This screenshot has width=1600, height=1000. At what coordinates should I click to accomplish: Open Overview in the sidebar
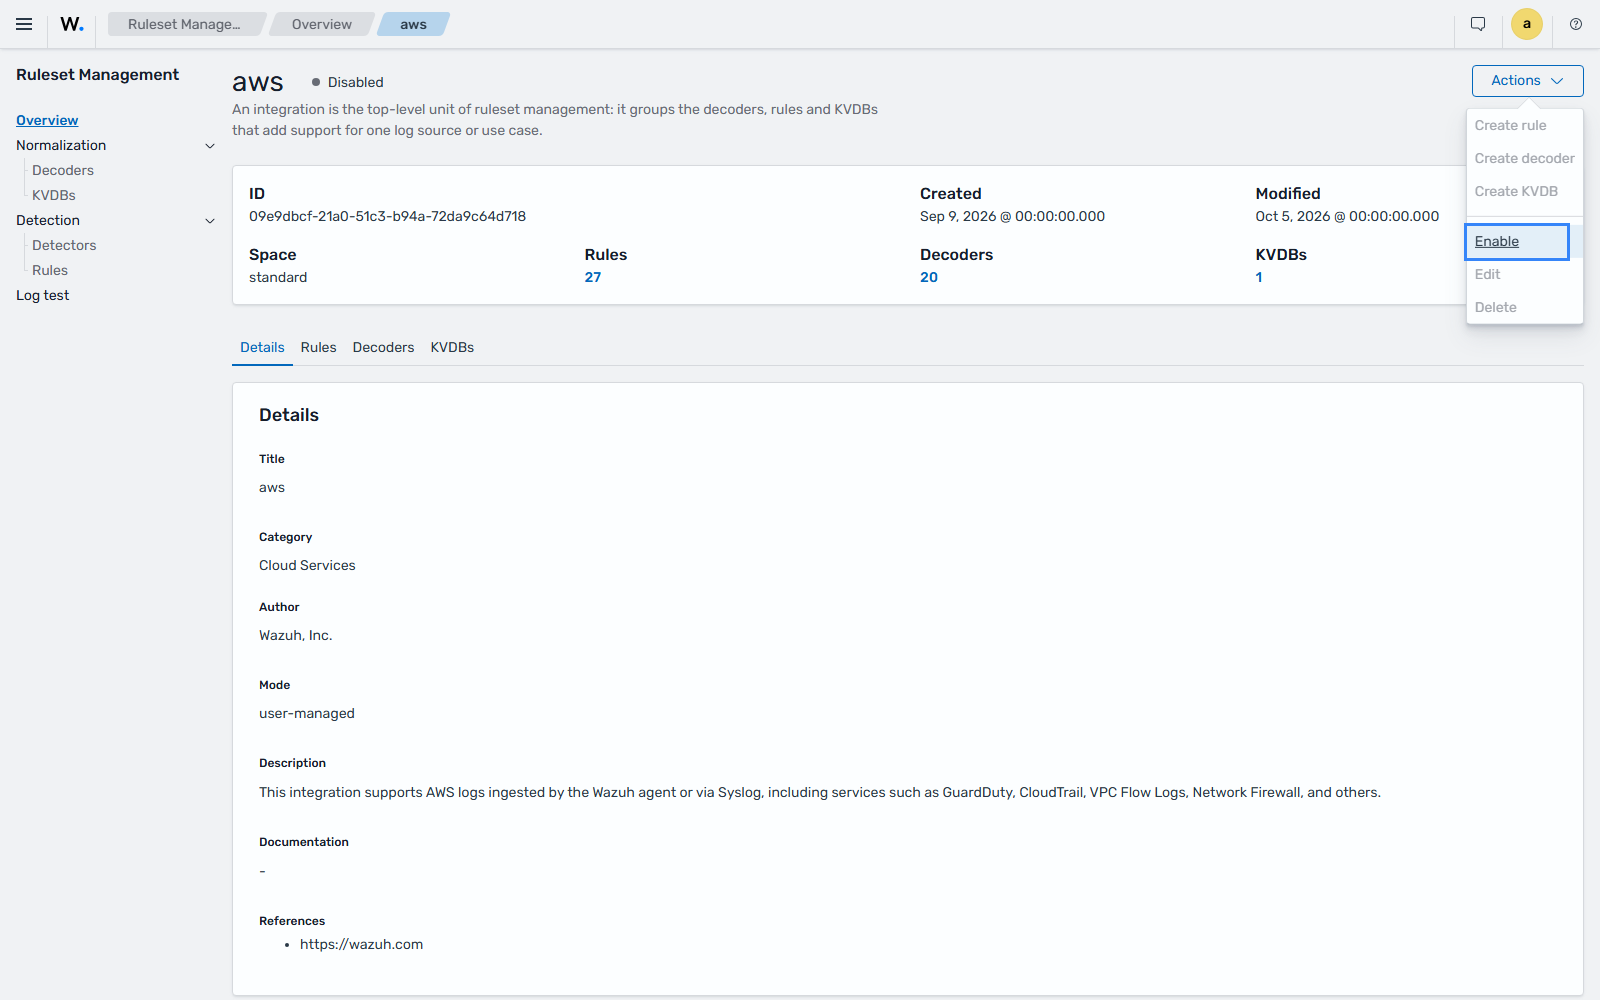pyautogui.click(x=47, y=120)
